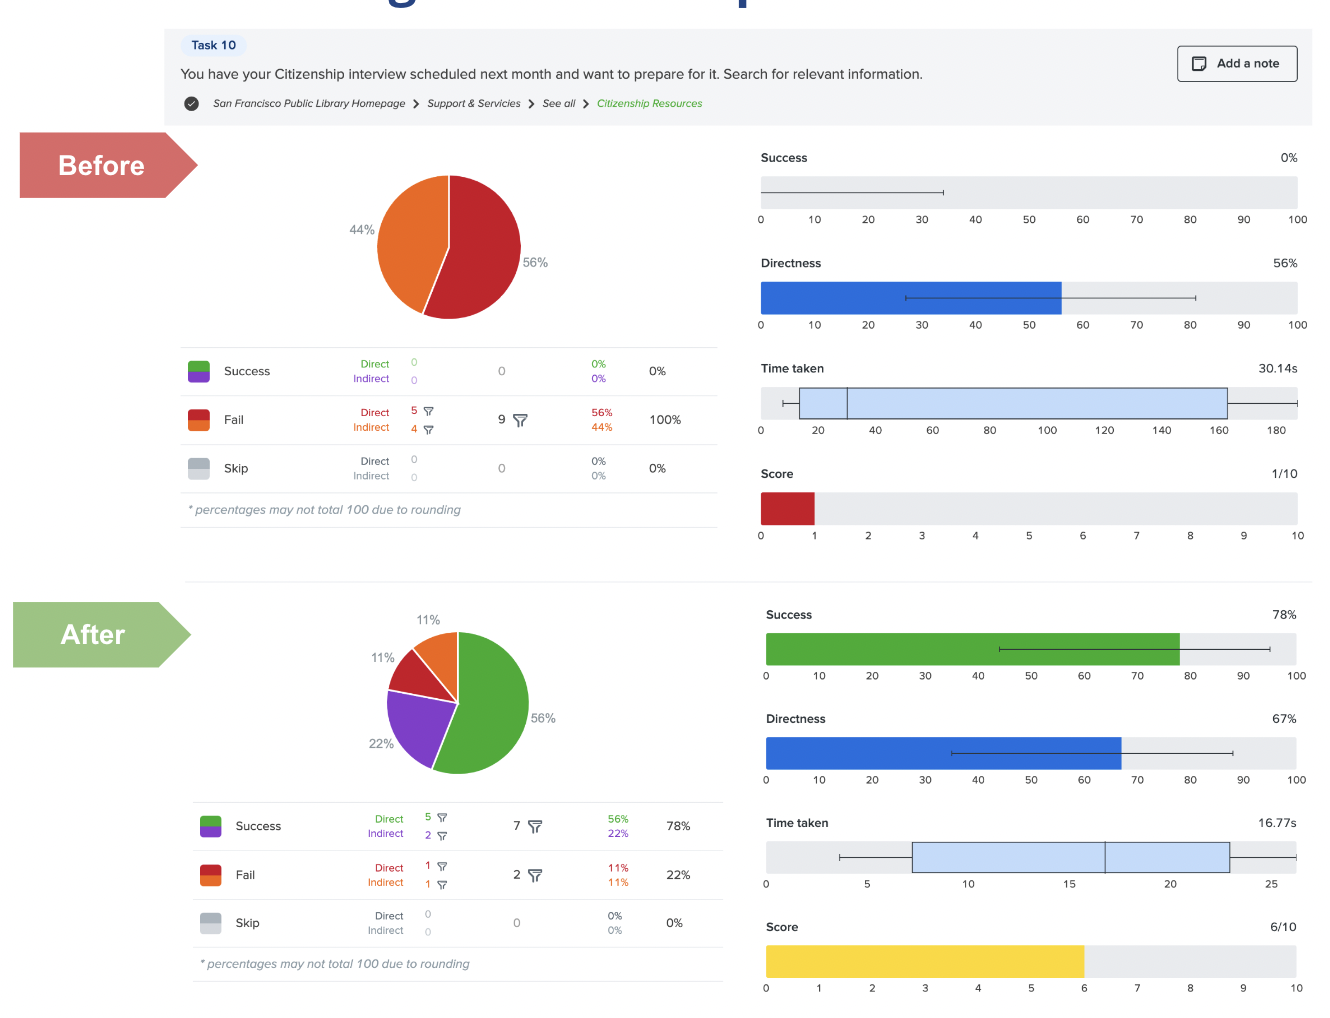Viewport: 1330px width, 1018px height.
Task: Click the See all breadcrumb item
Action: [x=558, y=103]
